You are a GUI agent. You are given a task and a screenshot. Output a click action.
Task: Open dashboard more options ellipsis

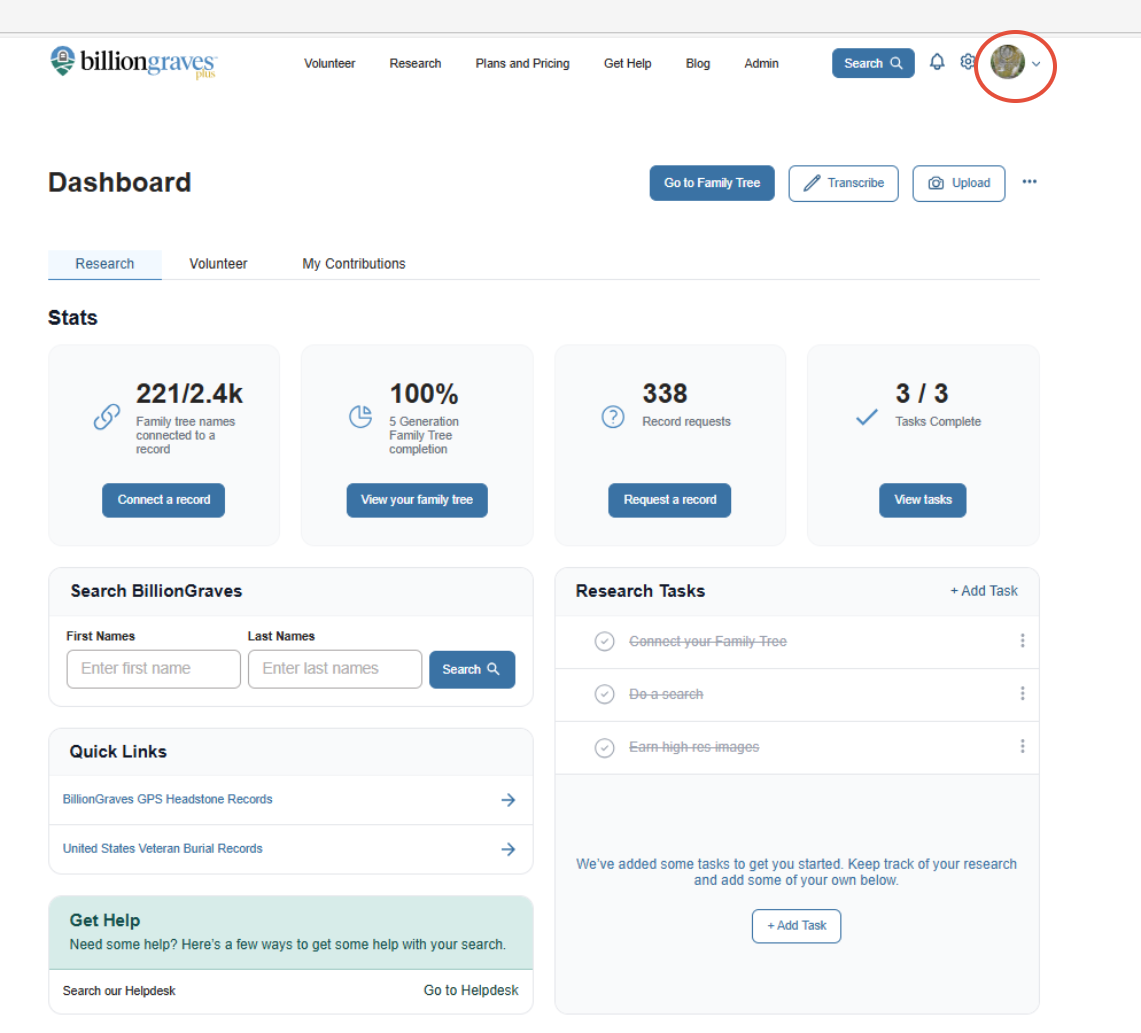tap(1029, 182)
